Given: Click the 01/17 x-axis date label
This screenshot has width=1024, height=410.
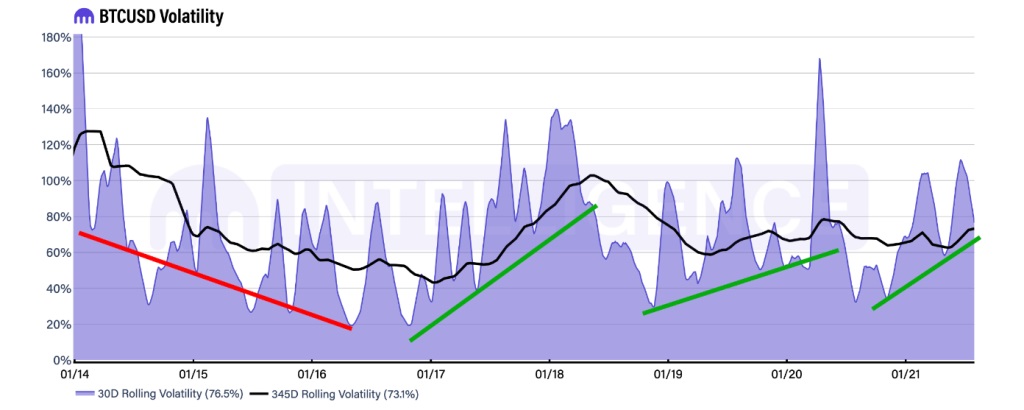Looking at the screenshot, I should (x=430, y=375).
